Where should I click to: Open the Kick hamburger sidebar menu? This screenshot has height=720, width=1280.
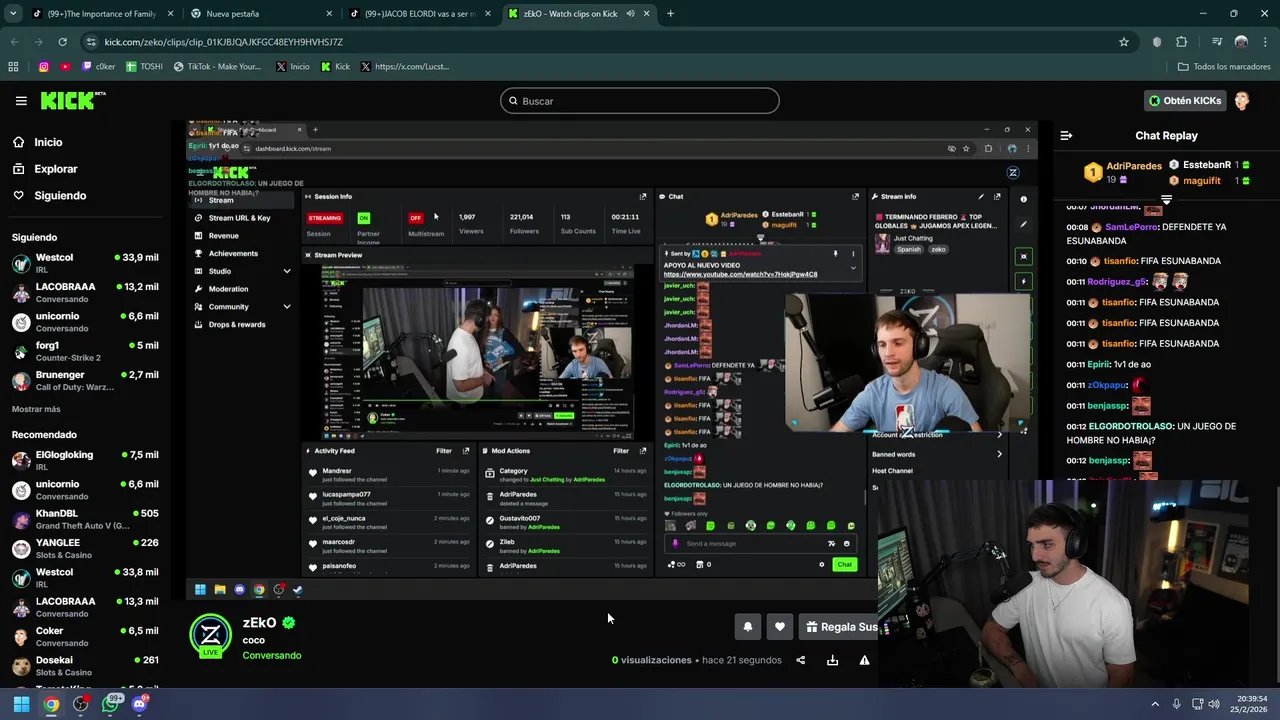click(21, 101)
